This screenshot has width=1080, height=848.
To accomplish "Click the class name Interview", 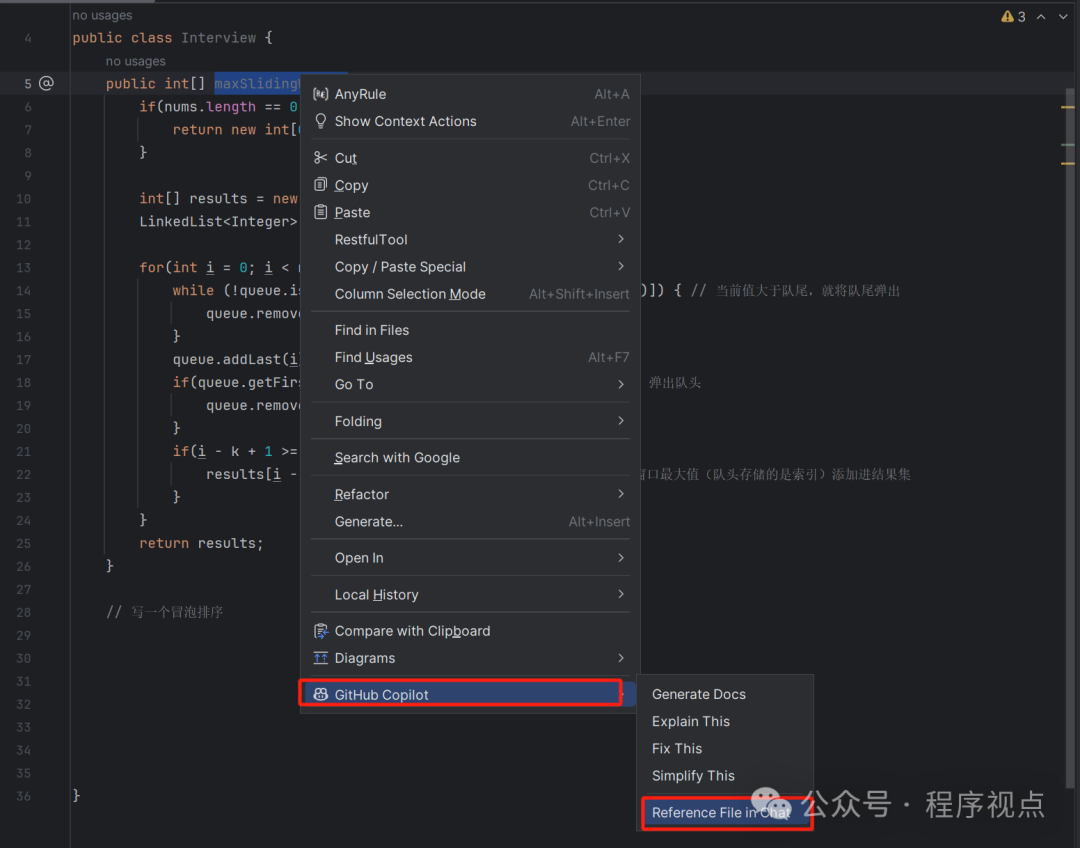I will [218, 38].
